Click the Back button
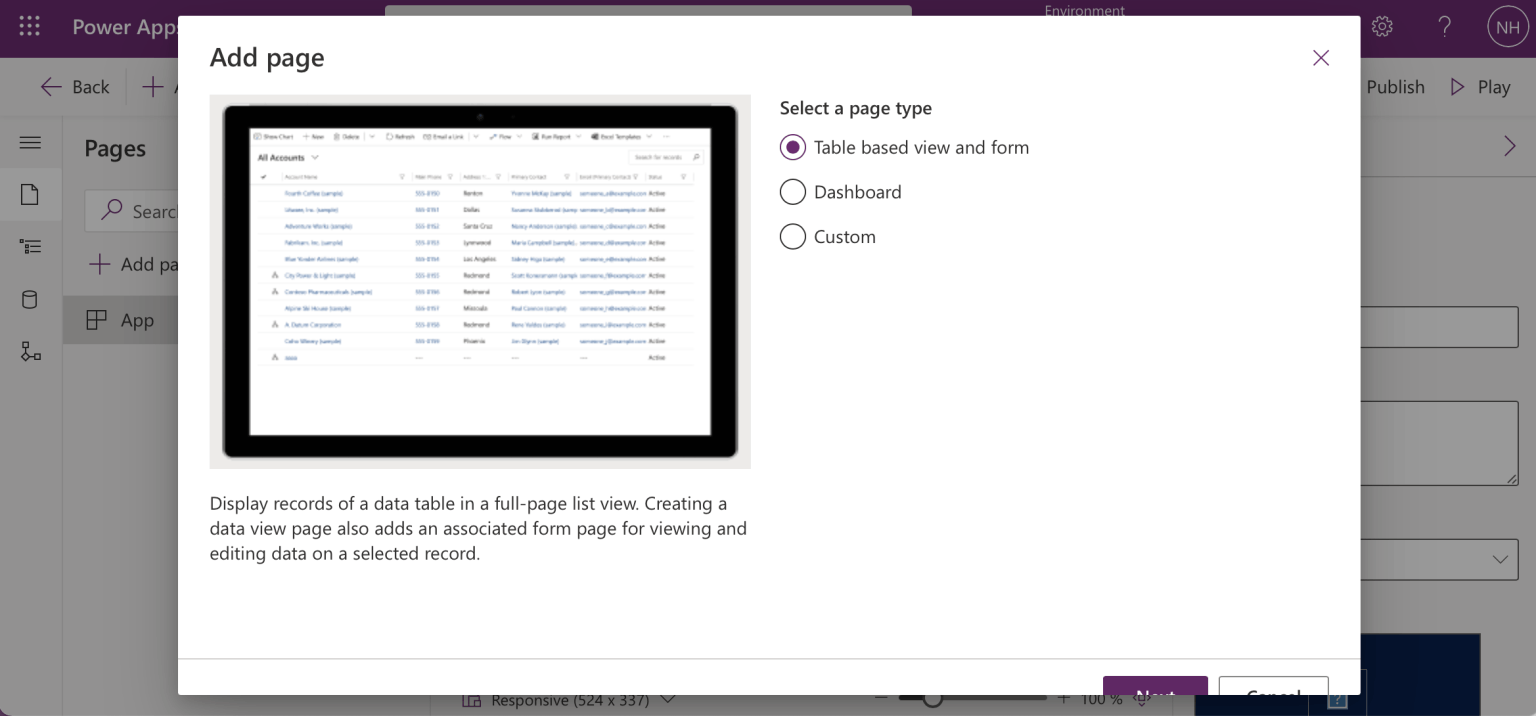 pos(75,87)
